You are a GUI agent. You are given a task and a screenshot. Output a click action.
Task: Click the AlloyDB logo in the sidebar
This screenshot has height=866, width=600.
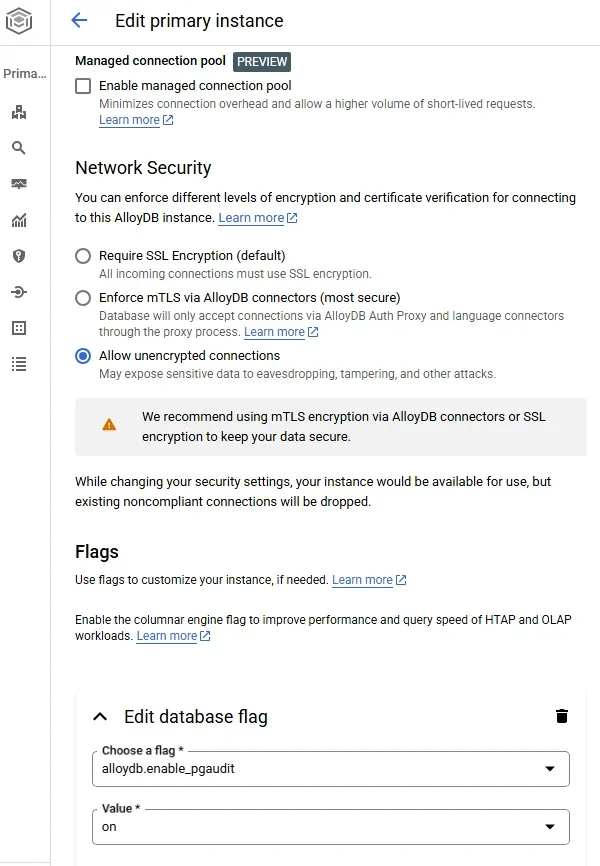[x=20, y=21]
